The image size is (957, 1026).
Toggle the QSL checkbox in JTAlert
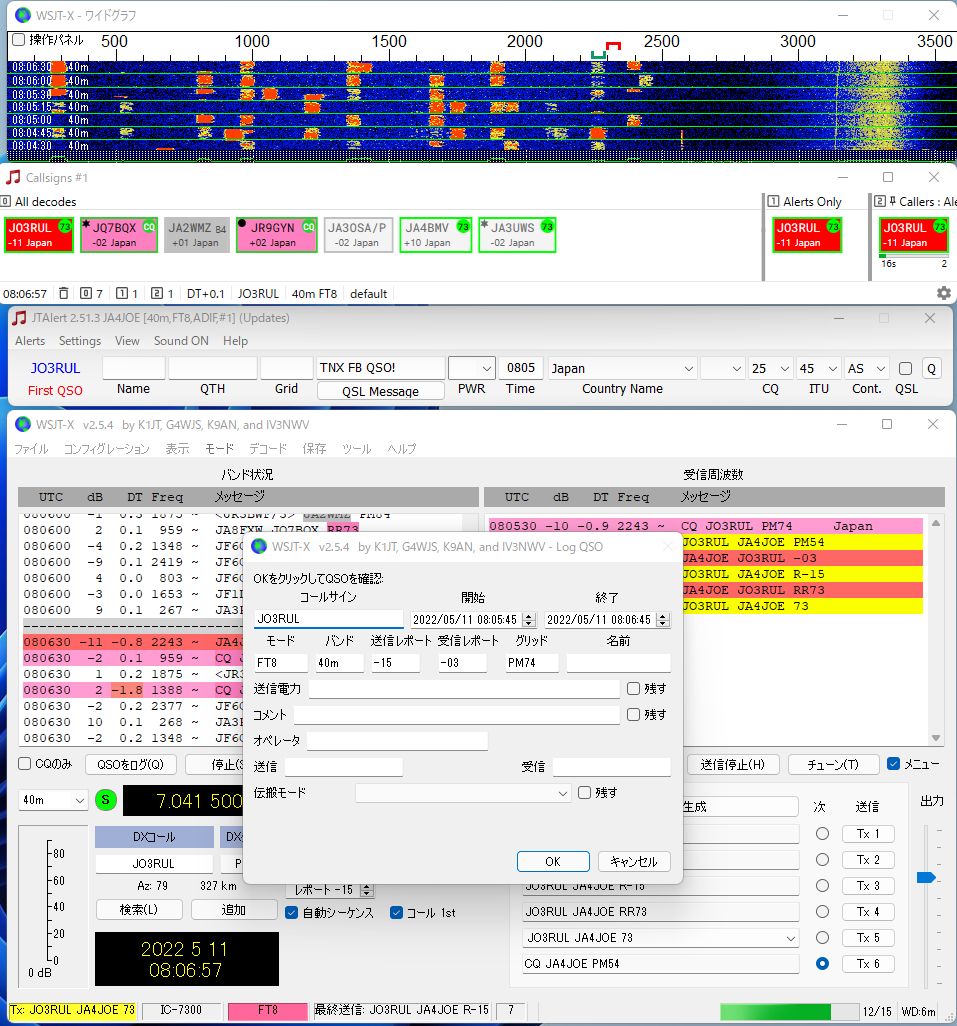coord(905,368)
